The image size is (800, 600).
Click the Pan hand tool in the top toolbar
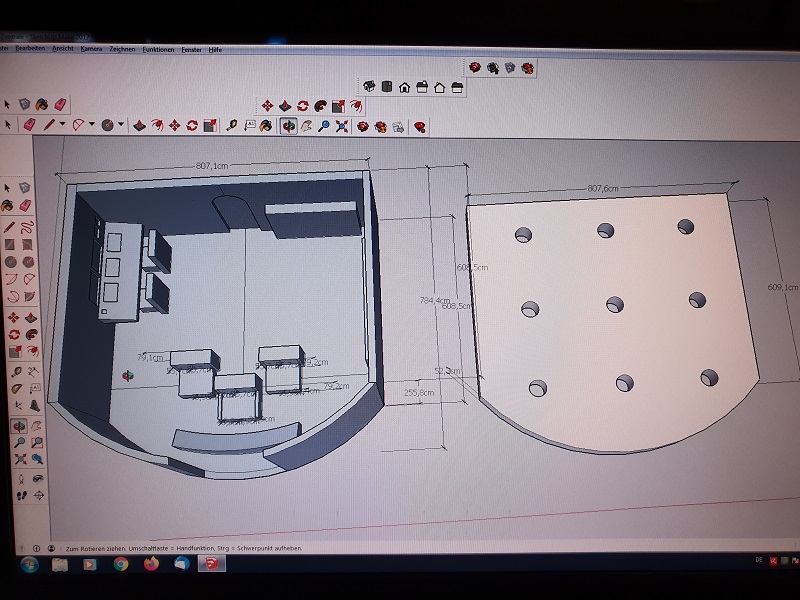pyautogui.click(x=307, y=126)
